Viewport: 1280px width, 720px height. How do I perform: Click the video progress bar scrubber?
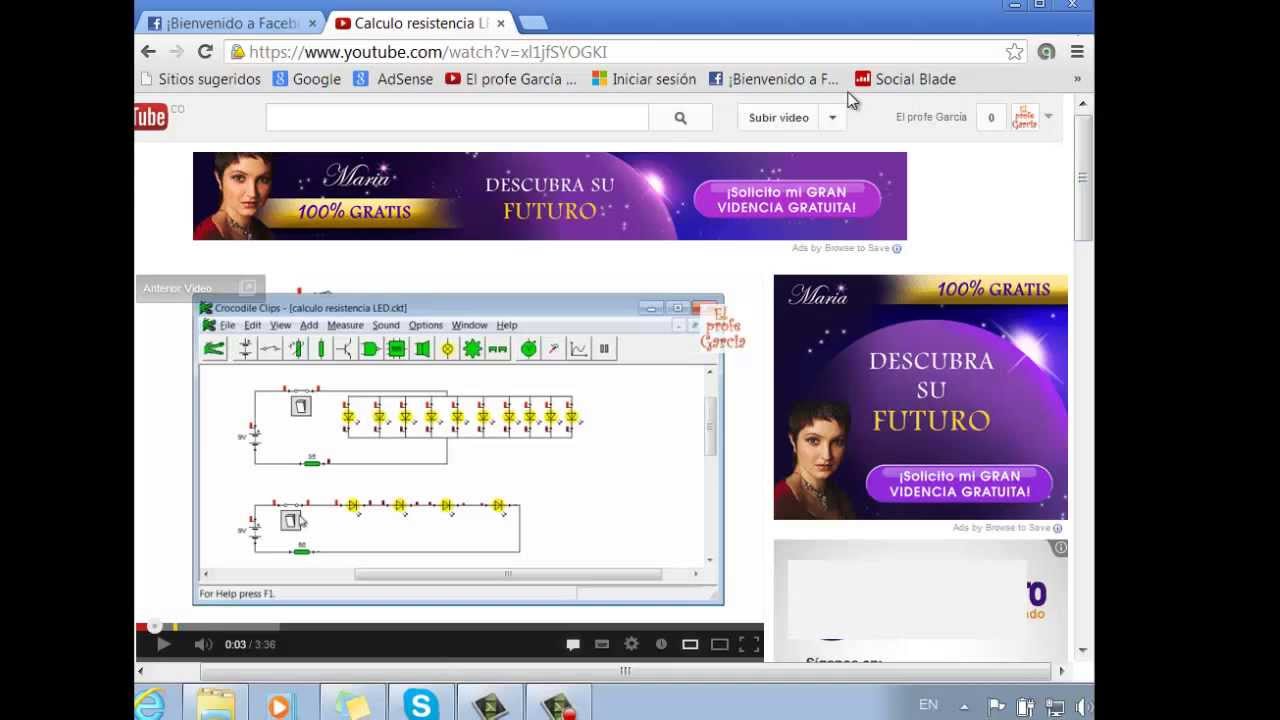coord(154,626)
